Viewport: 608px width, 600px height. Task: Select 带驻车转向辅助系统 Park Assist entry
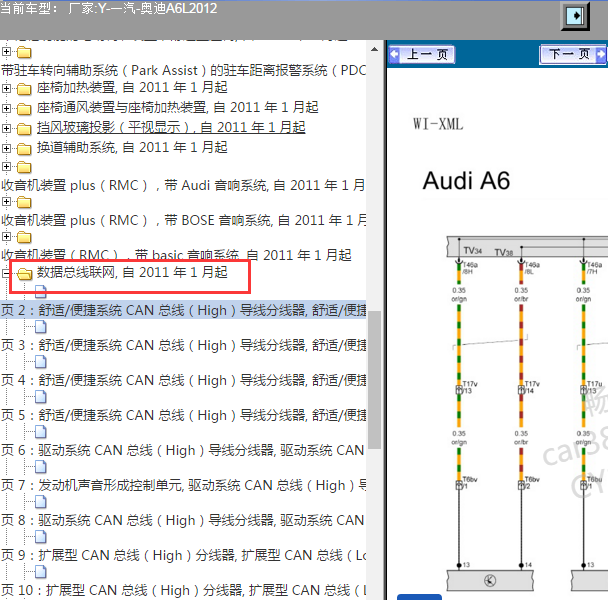pos(183,71)
